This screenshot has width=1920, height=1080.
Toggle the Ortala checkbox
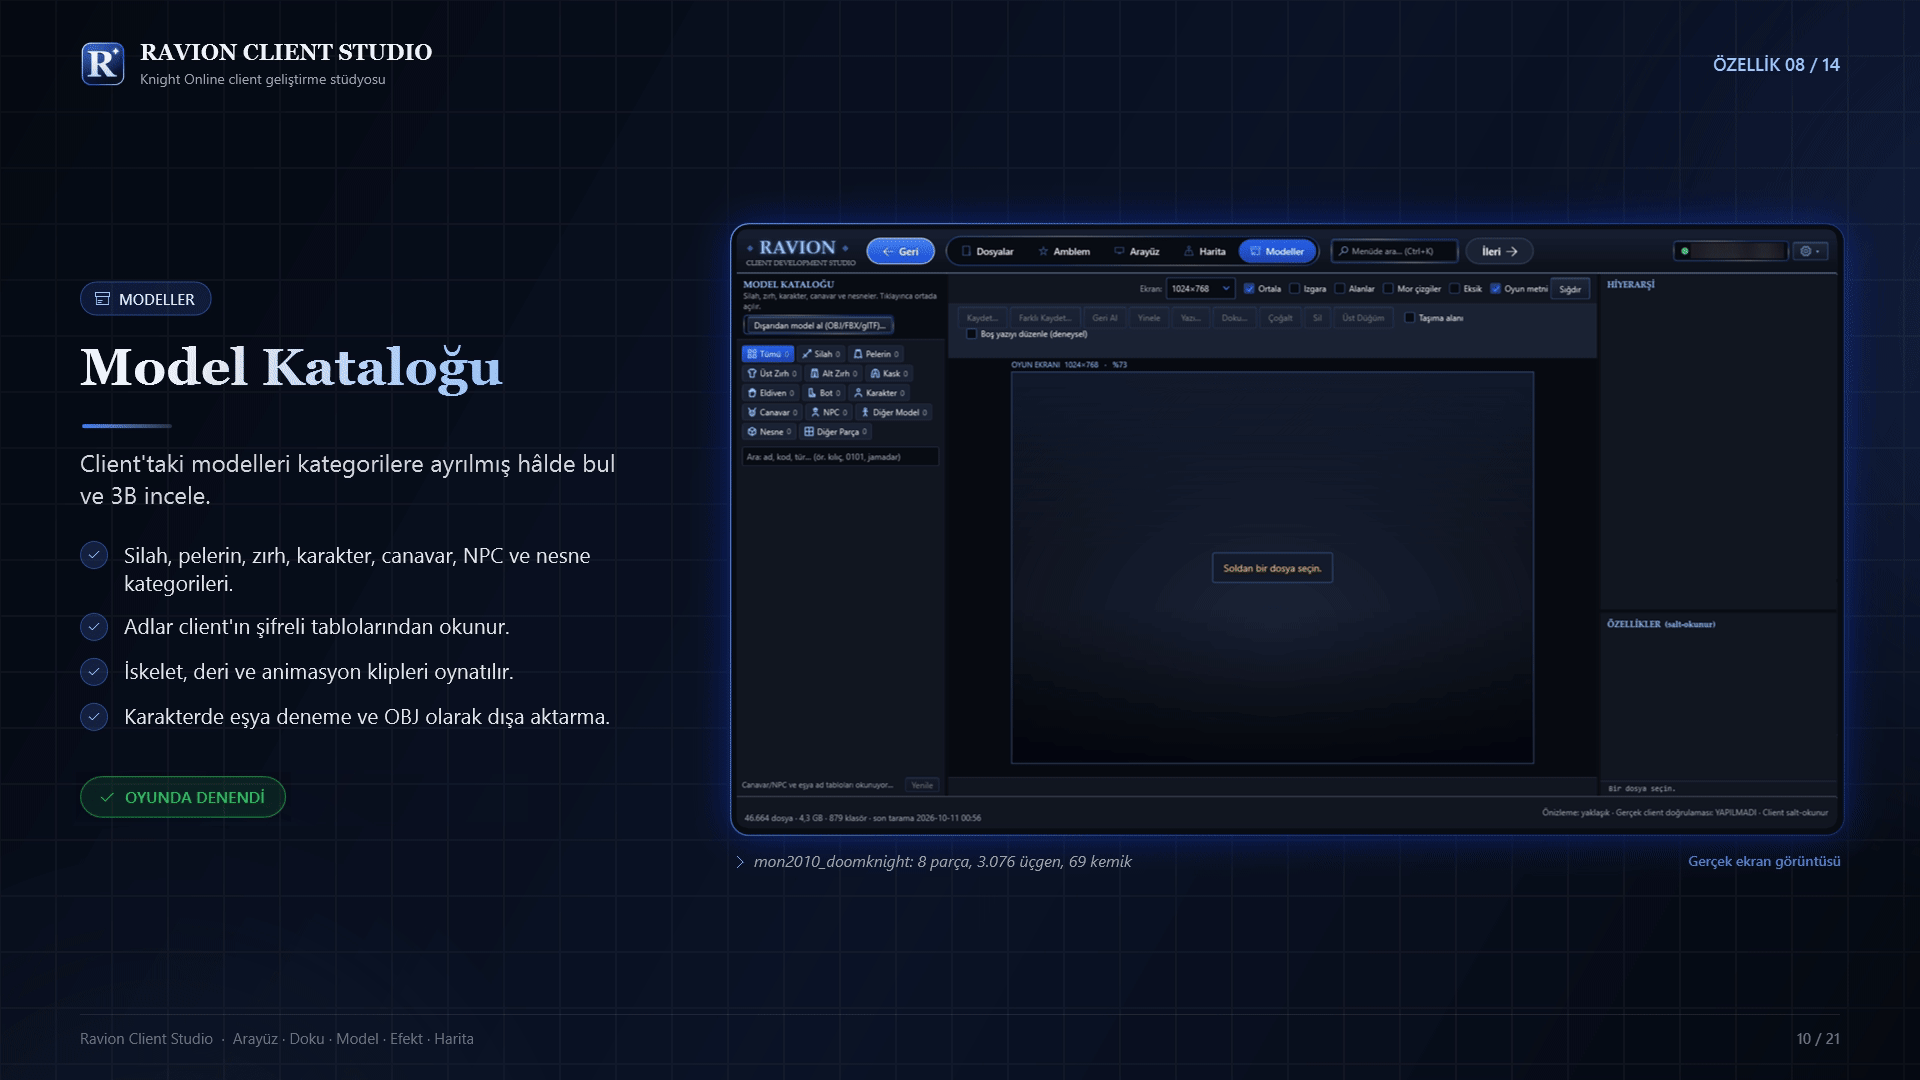click(1249, 289)
